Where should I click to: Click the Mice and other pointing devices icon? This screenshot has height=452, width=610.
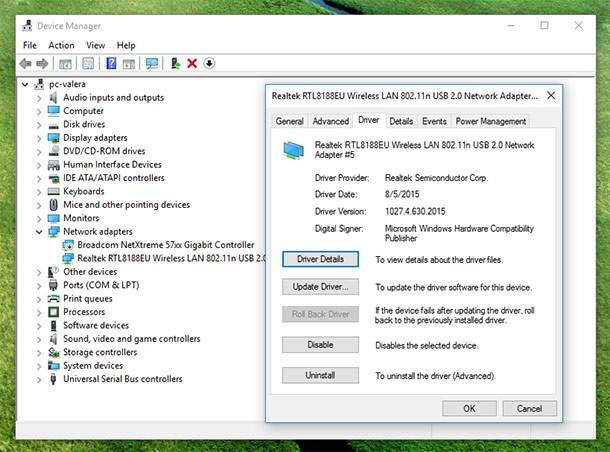(54, 205)
